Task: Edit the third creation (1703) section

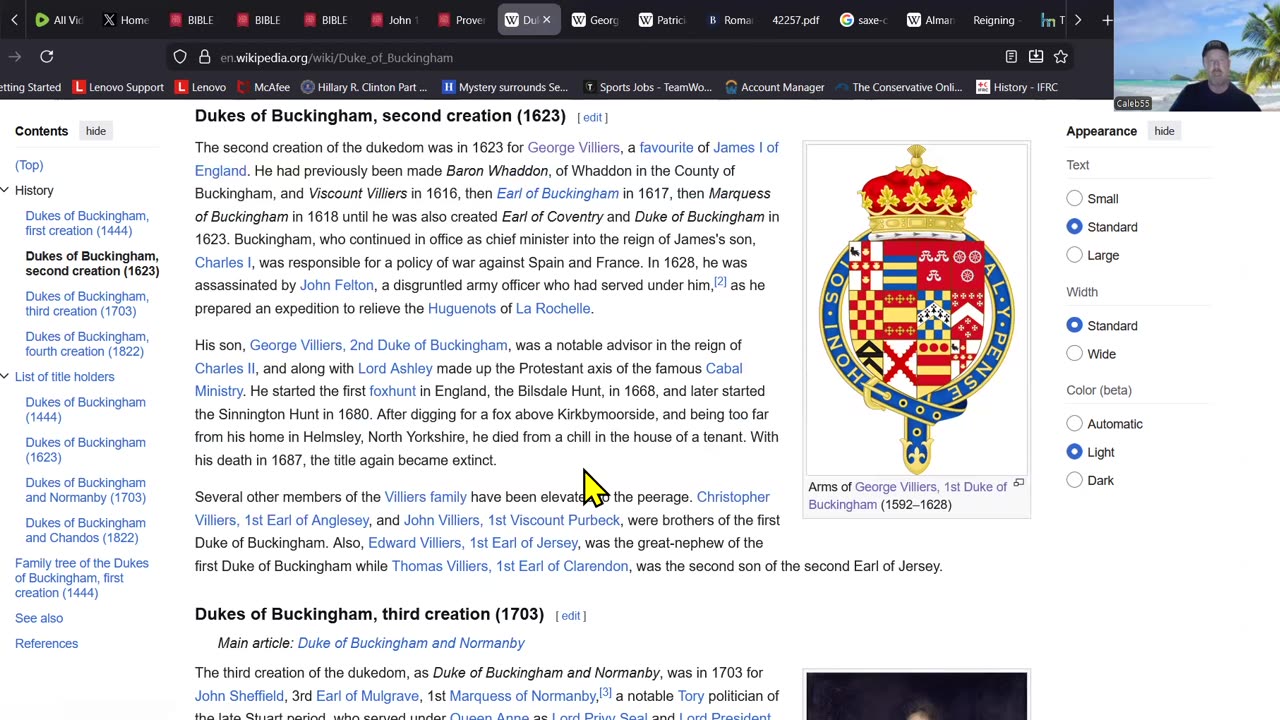Action: (x=570, y=615)
